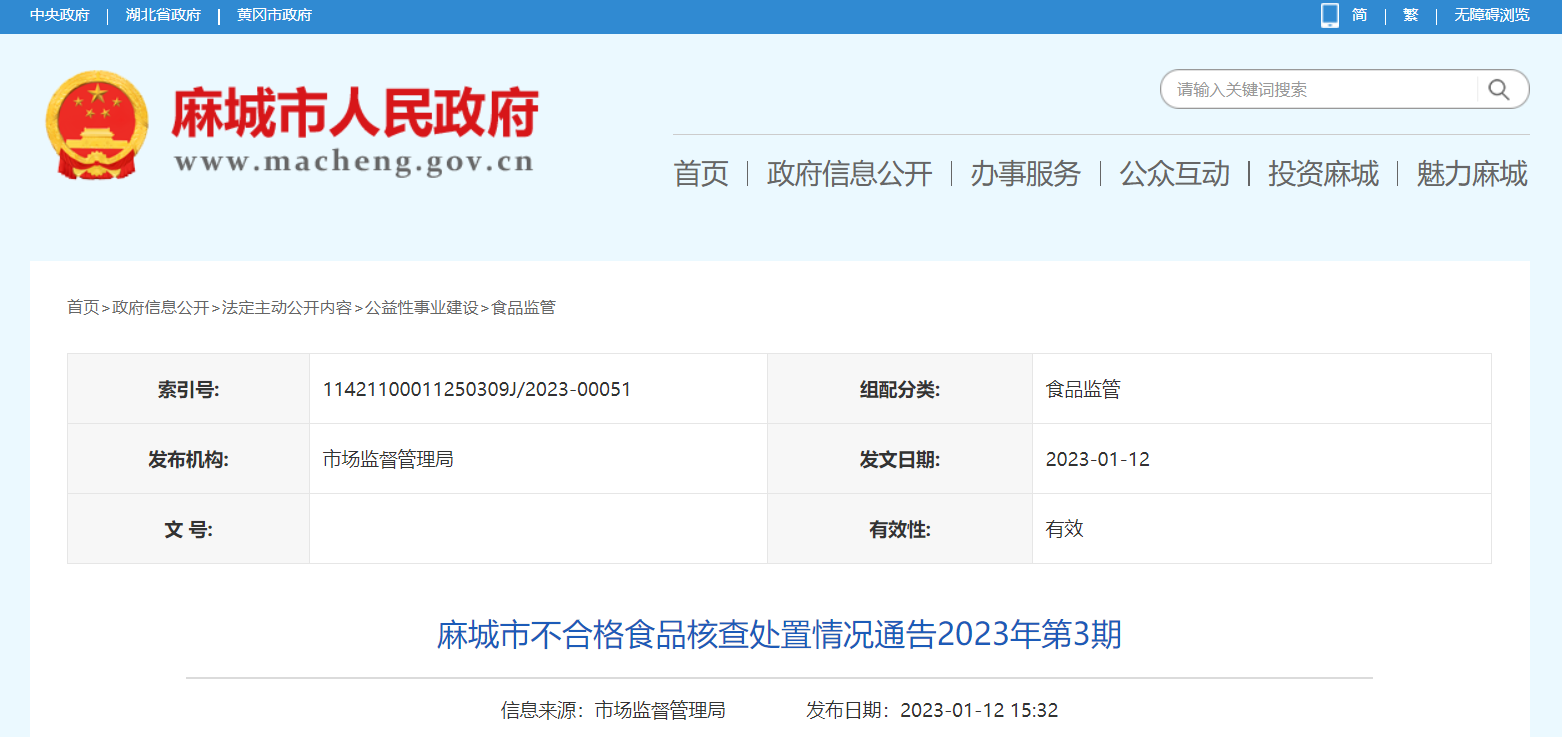Viewport: 1562px width, 737px height.
Task: Switch to traditional Chinese (繁)
Action: [1410, 15]
